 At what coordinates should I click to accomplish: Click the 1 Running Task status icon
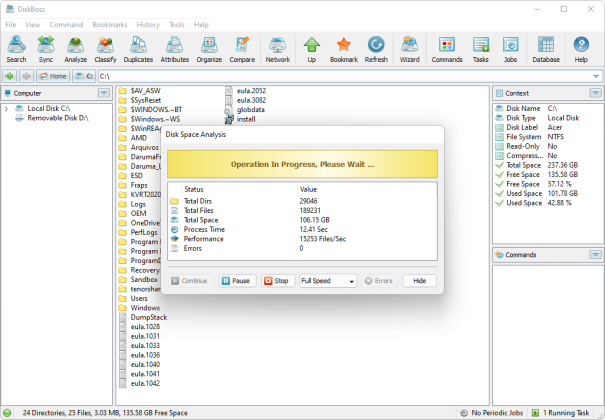point(536,413)
